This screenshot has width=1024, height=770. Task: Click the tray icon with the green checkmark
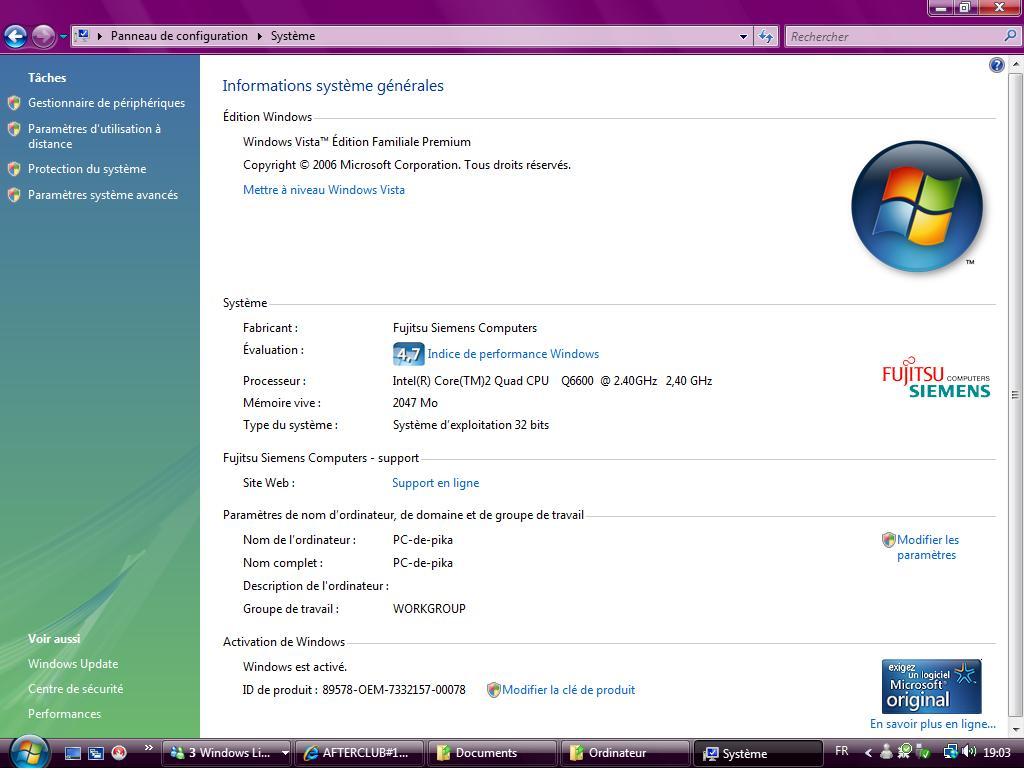pos(923,752)
